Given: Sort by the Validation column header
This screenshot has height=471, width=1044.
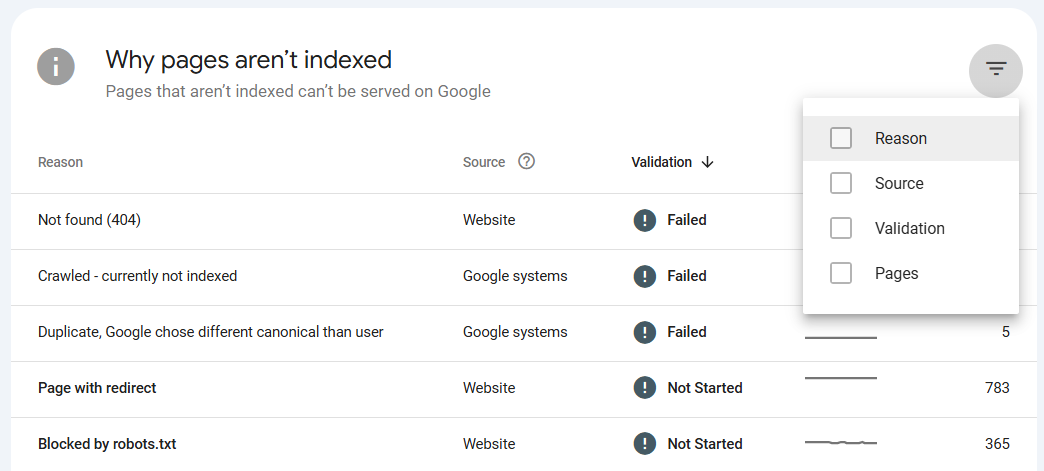Looking at the screenshot, I should [x=661, y=162].
